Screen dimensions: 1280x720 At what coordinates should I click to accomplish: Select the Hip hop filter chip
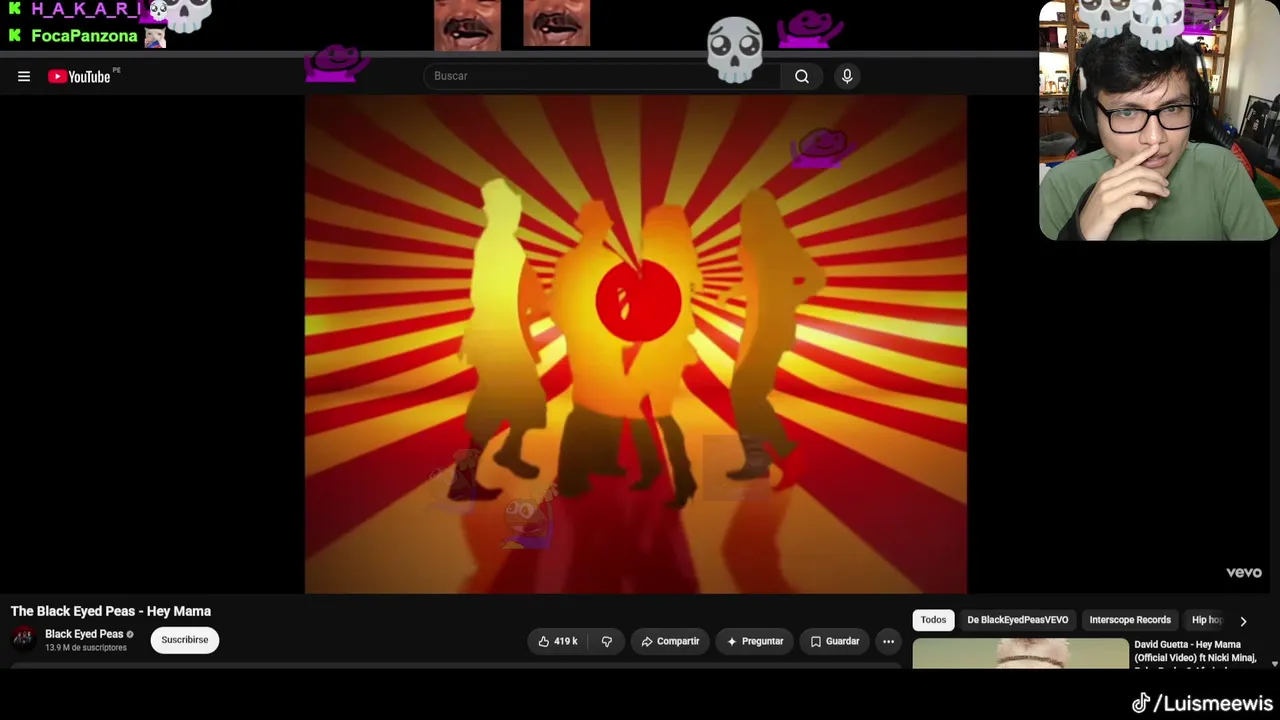(1206, 620)
